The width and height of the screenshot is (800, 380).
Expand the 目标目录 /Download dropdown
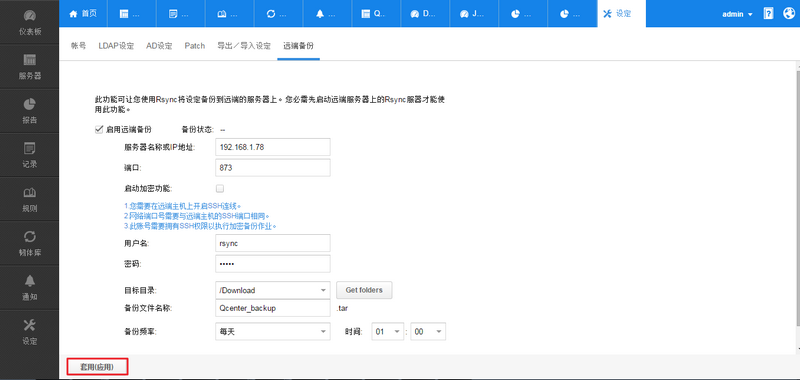pyautogui.click(x=273, y=290)
